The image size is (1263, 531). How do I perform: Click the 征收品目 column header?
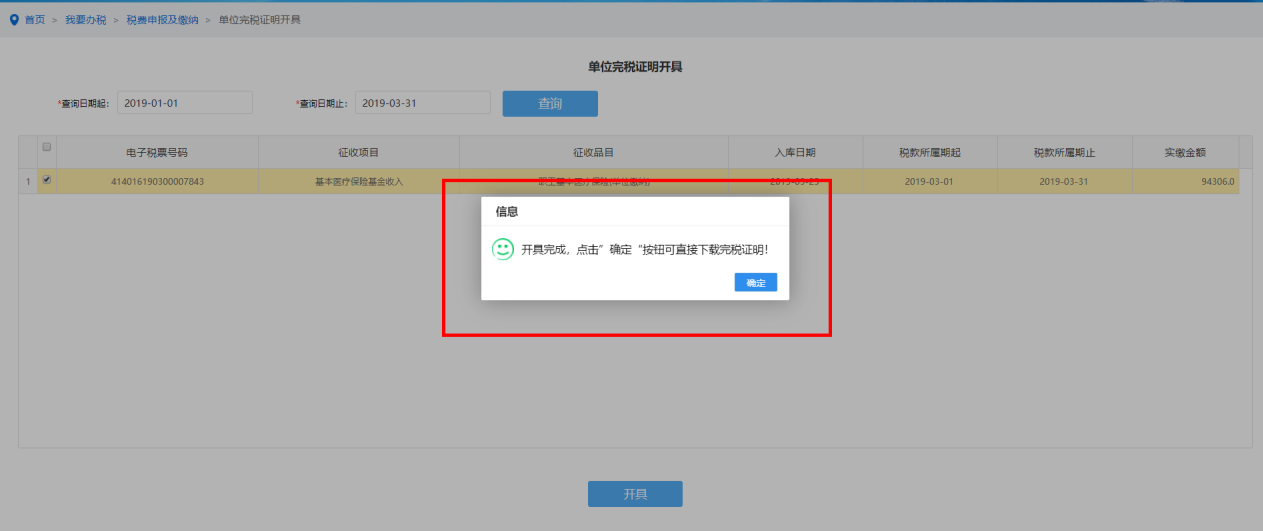594,152
